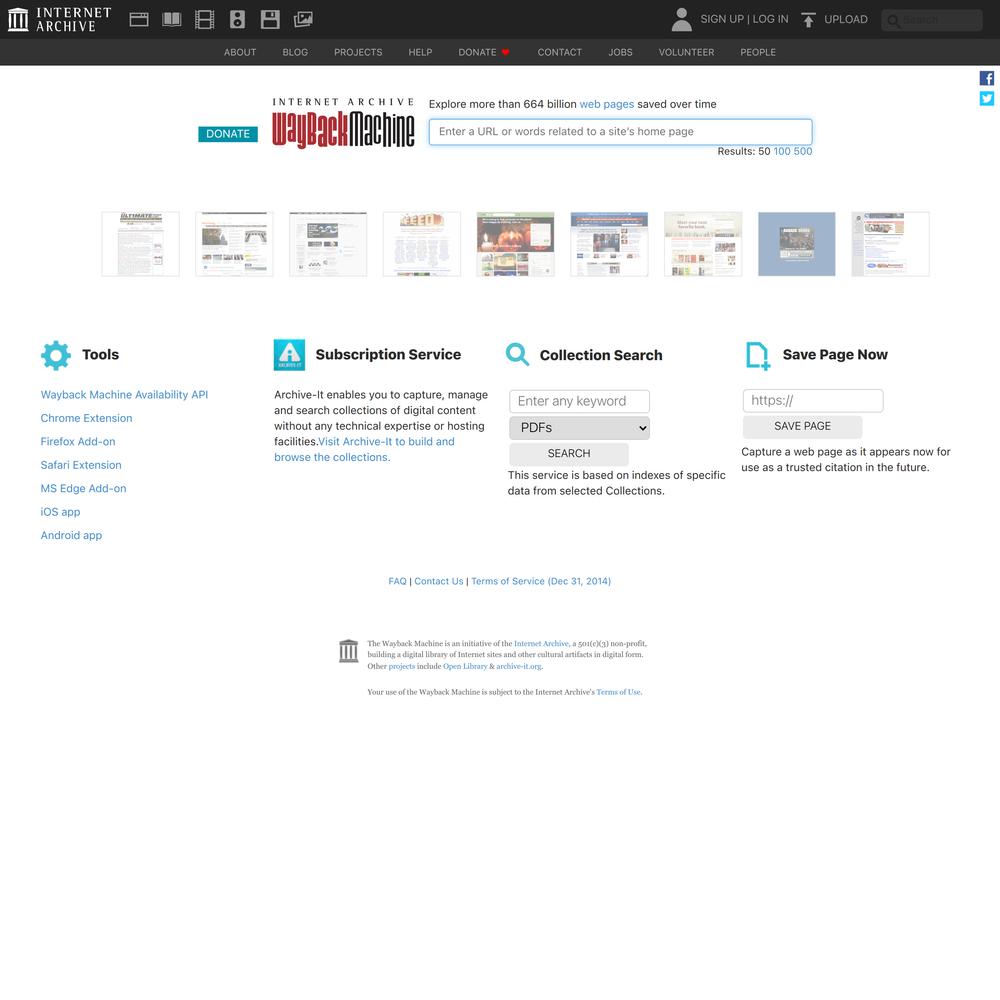
Task: Focus the top-right Search box
Action: (x=932, y=20)
